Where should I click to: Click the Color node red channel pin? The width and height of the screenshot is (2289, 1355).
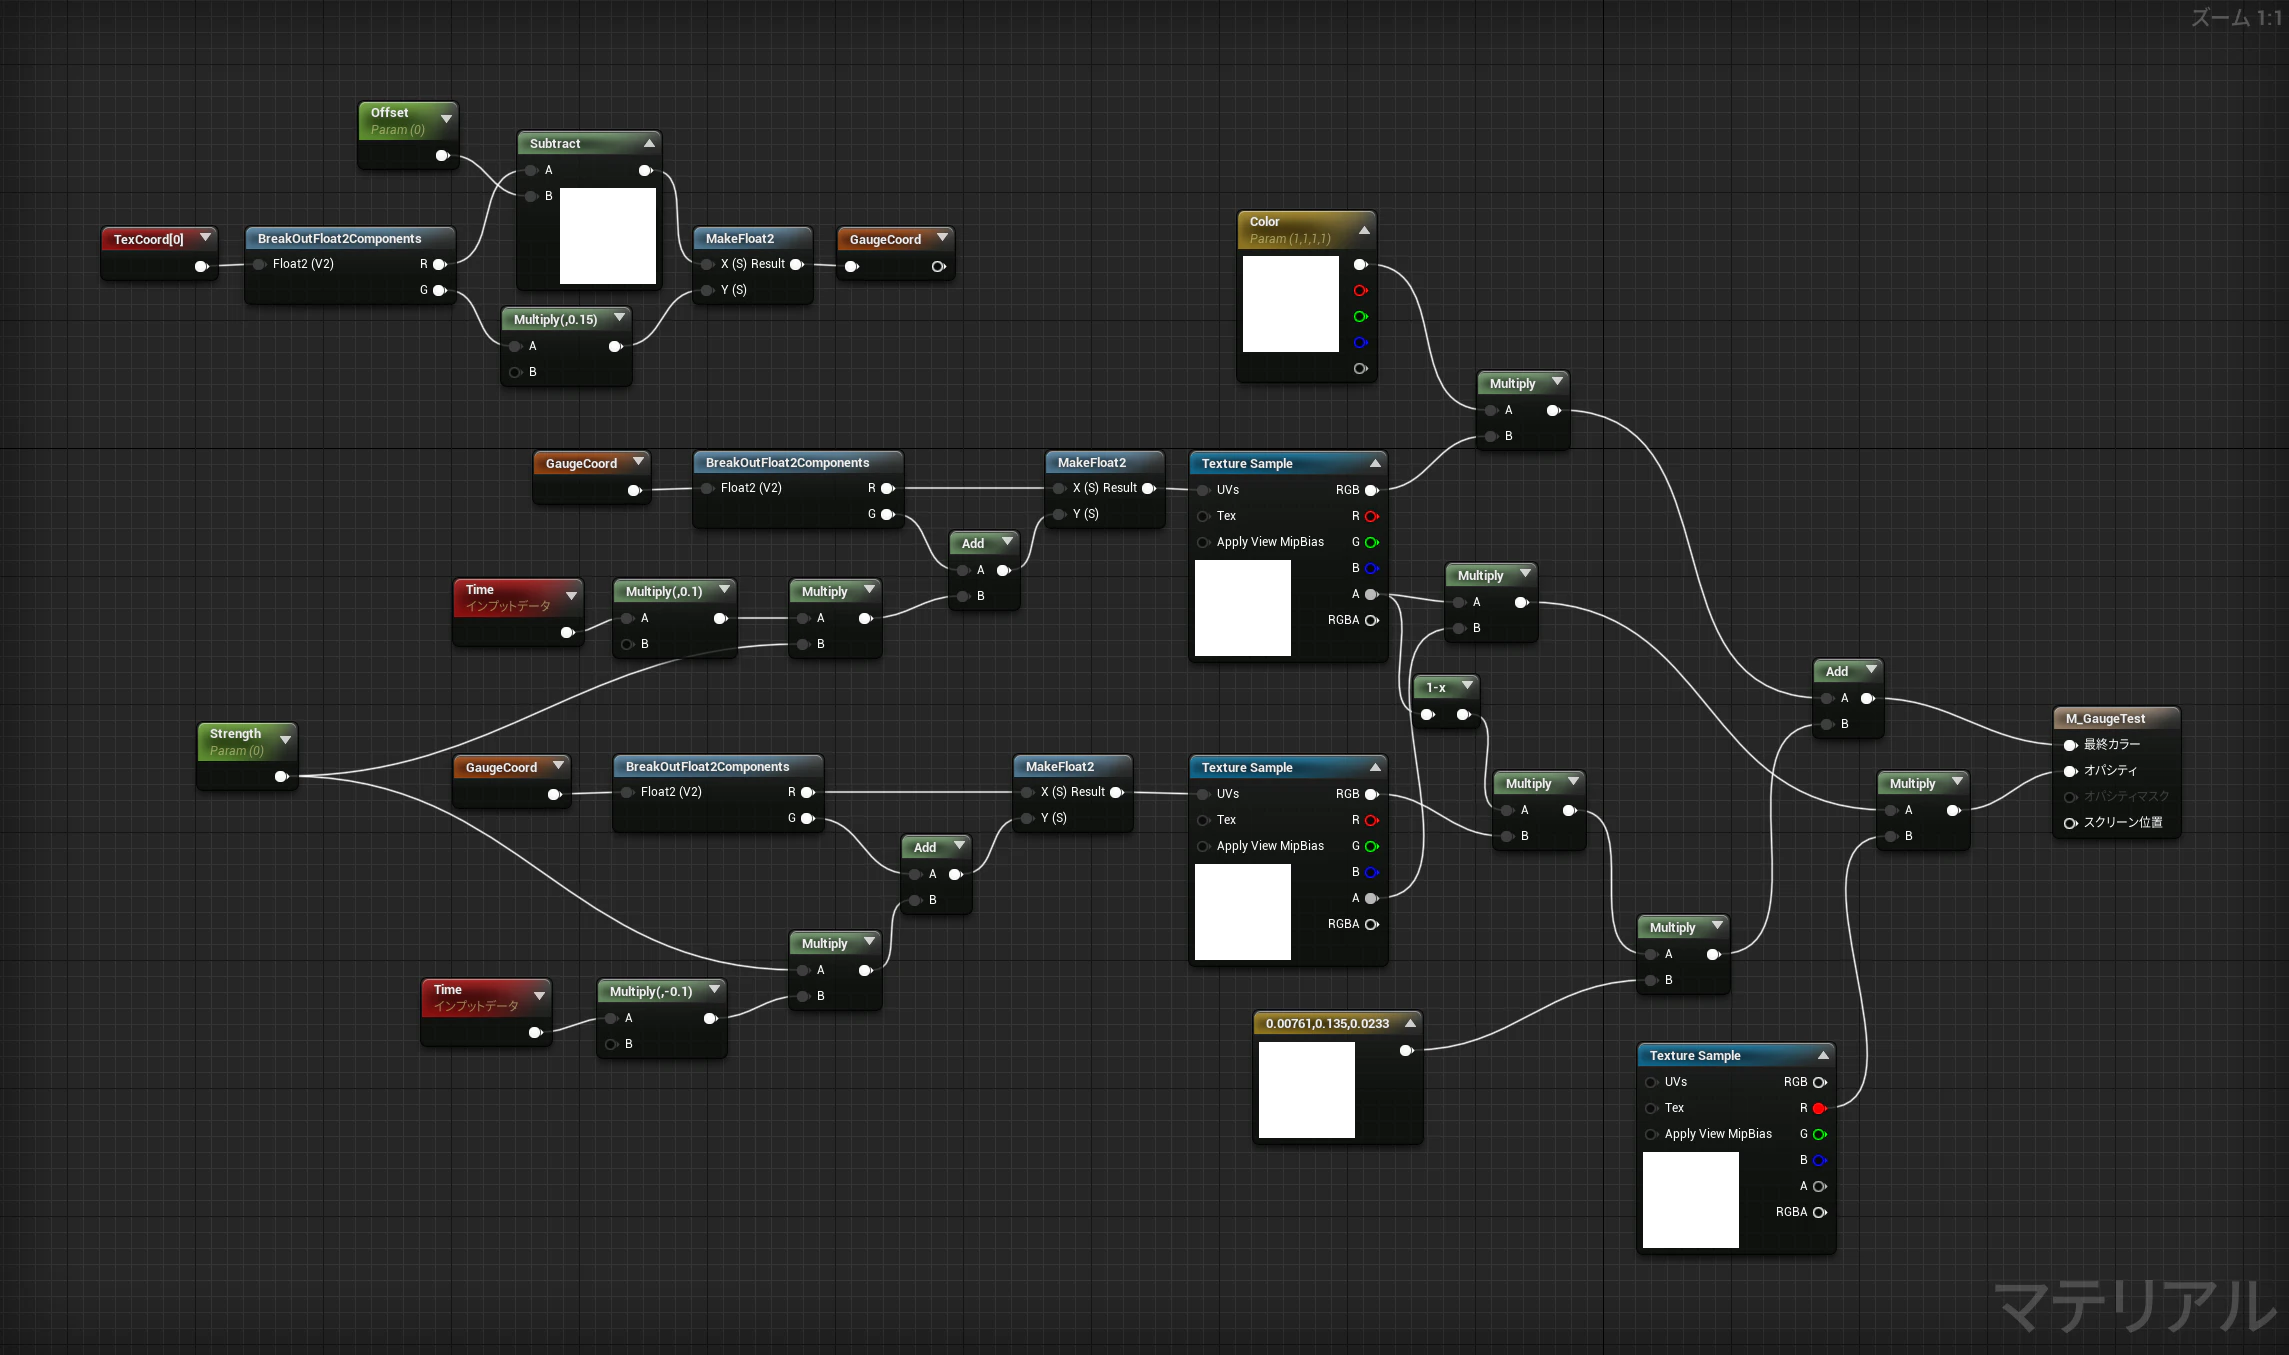pyautogui.click(x=1360, y=290)
